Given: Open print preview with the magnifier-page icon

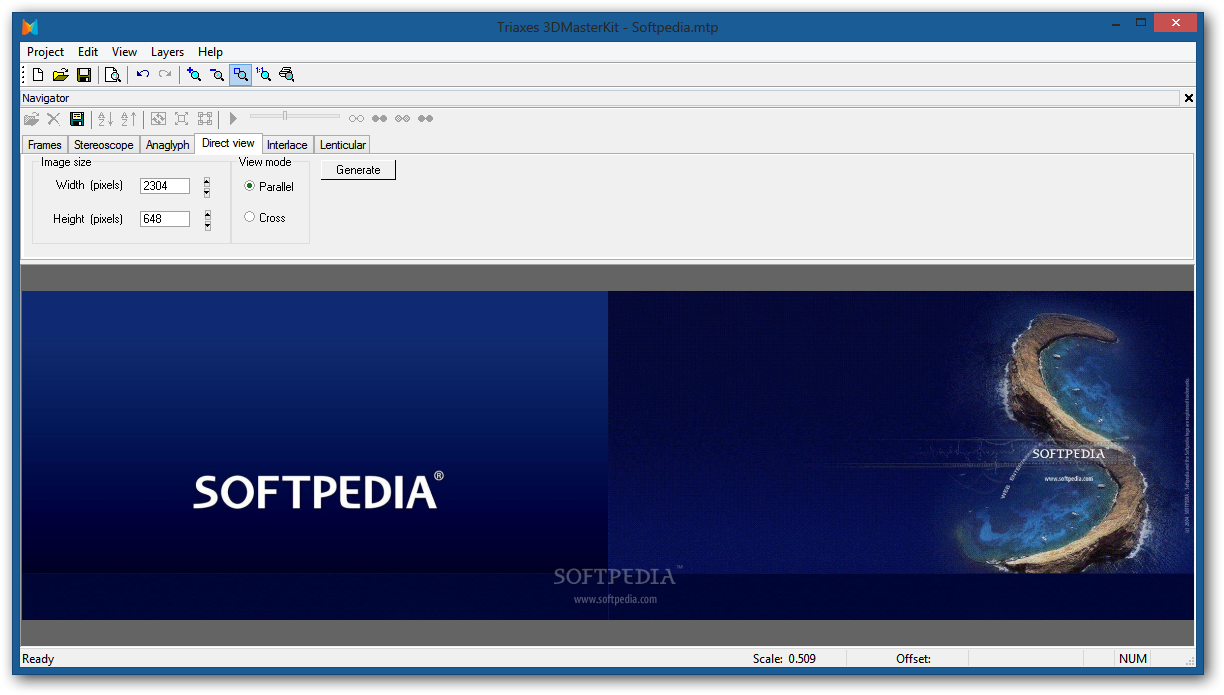Looking at the screenshot, I should tap(113, 74).
